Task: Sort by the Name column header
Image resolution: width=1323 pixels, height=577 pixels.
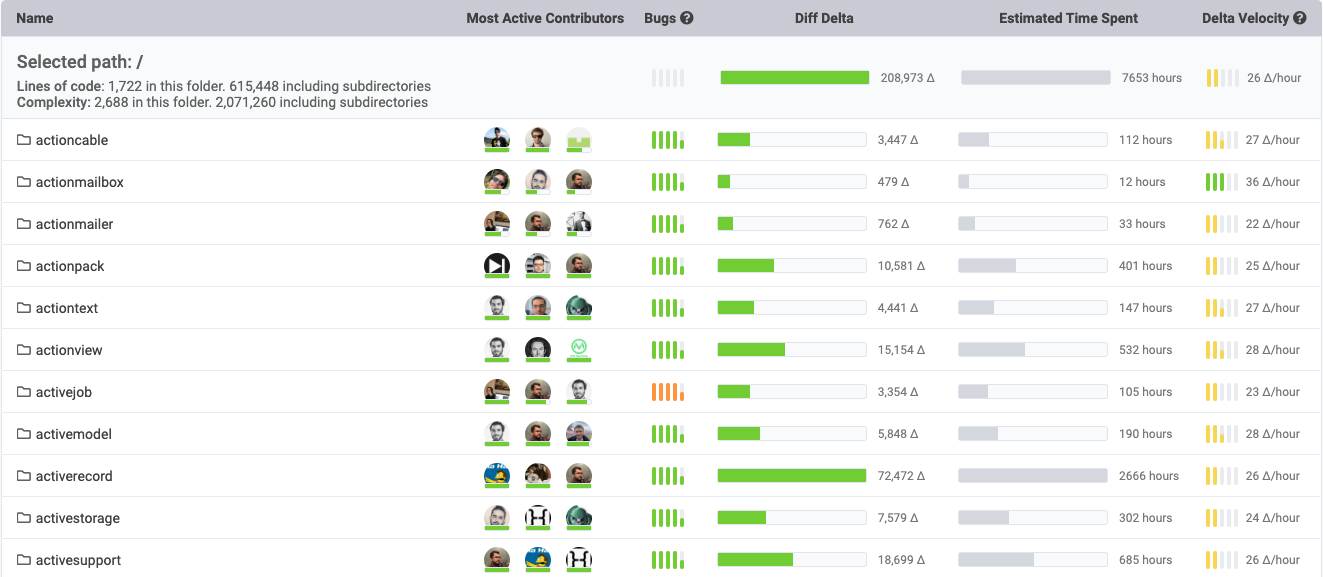Action: pyautogui.click(x=35, y=18)
